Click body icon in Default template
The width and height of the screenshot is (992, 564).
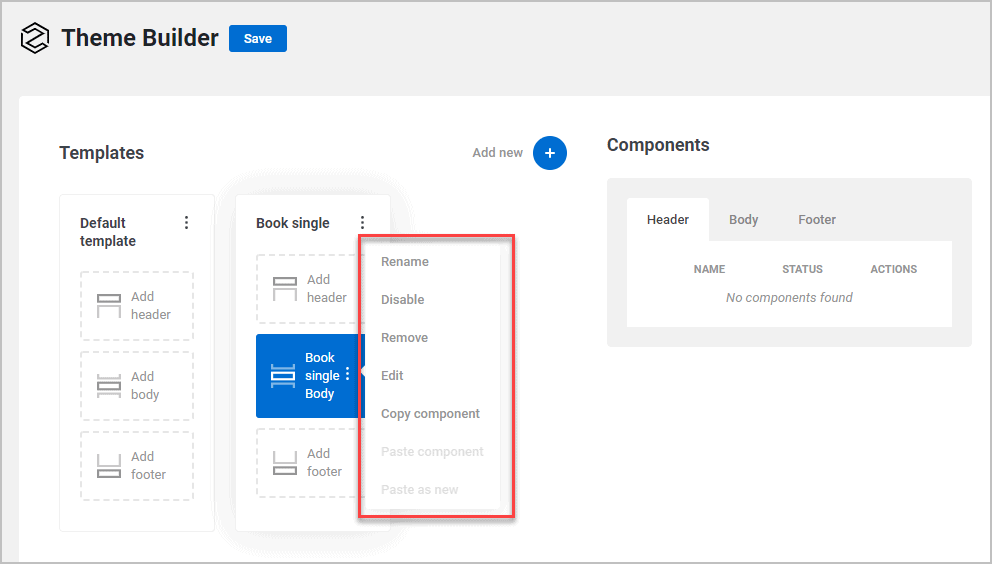pos(109,386)
